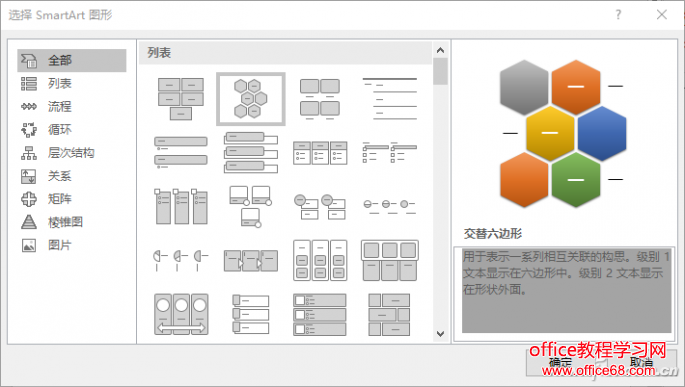Click the scroll down arrow in gallery
The image size is (685, 387).
pyautogui.click(x=440, y=334)
